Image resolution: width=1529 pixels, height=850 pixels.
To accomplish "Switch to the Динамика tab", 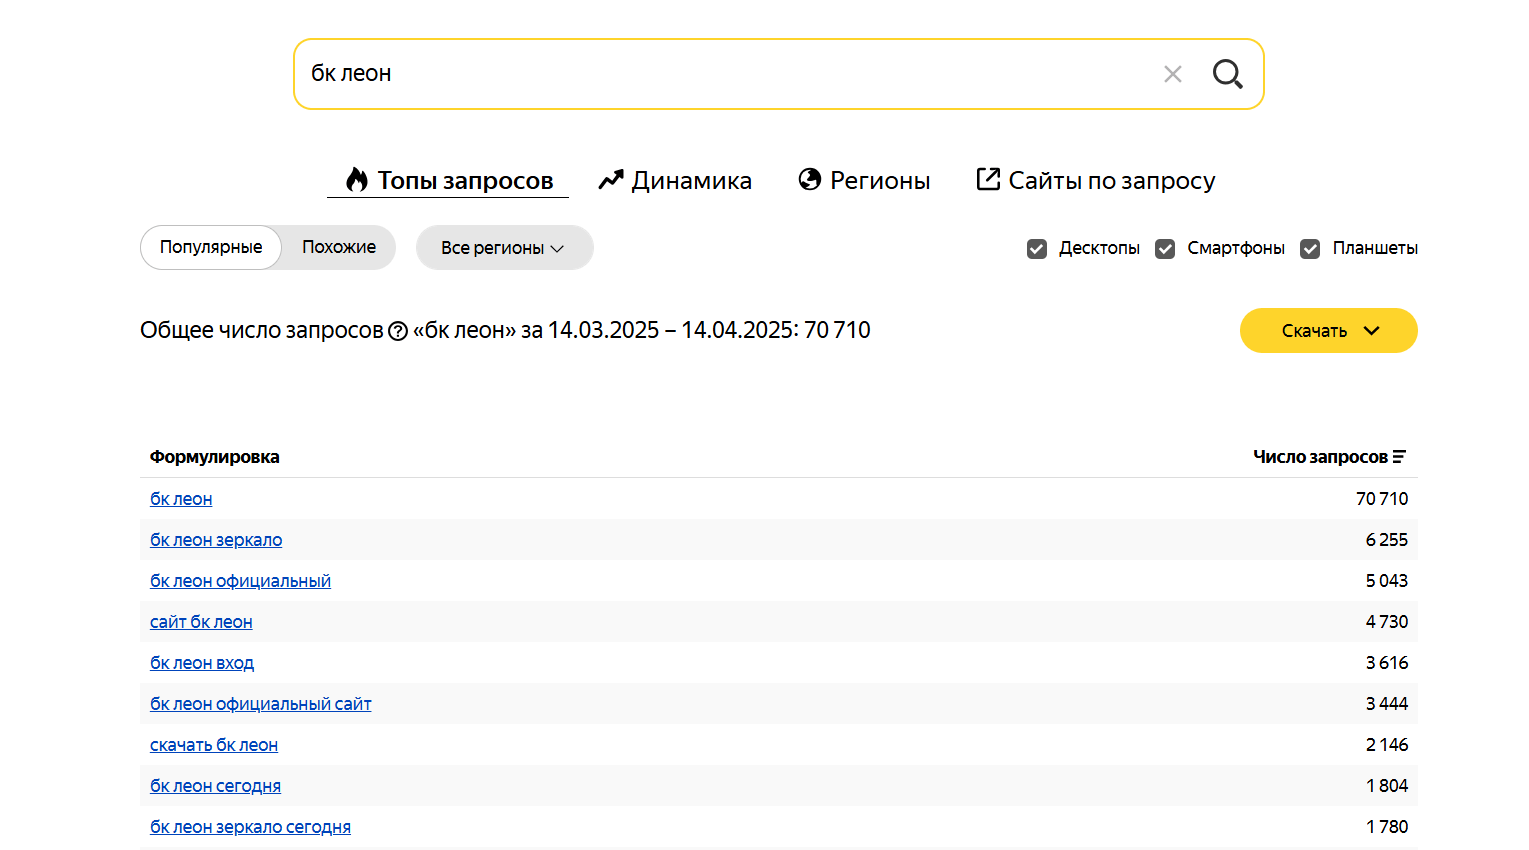I will 675,180.
